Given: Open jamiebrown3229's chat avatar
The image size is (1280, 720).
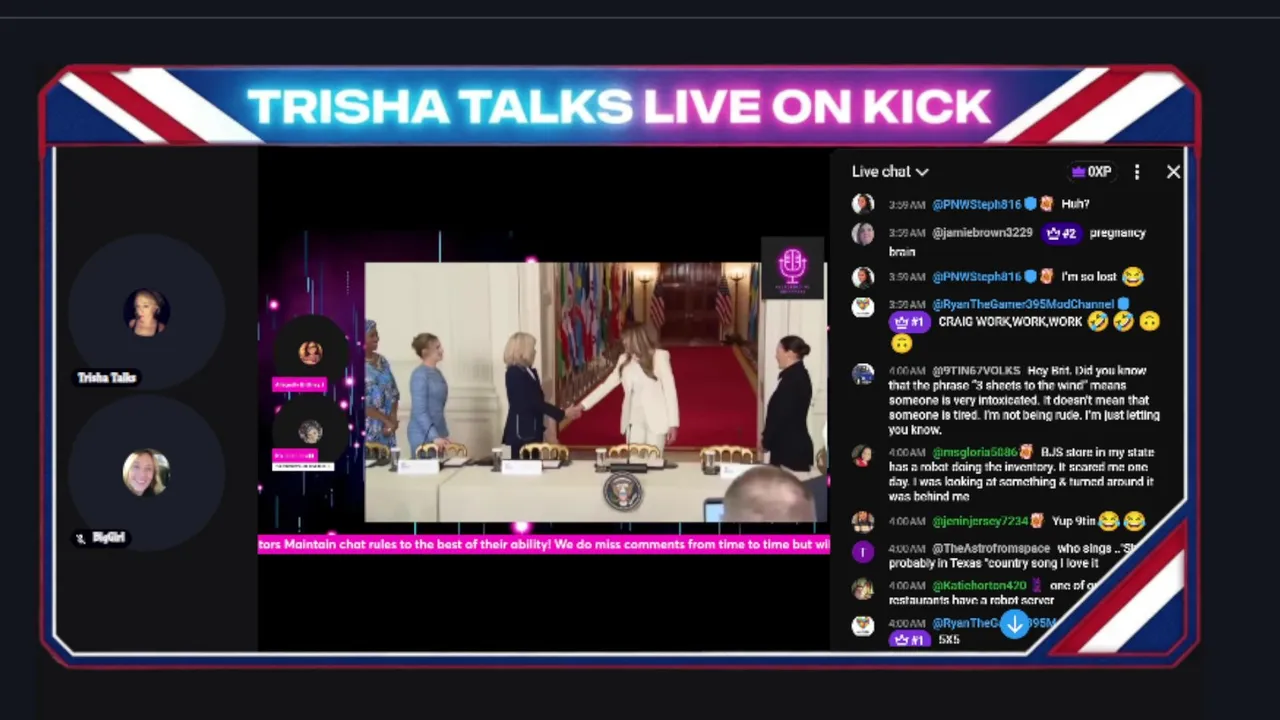Looking at the screenshot, I should [863, 234].
